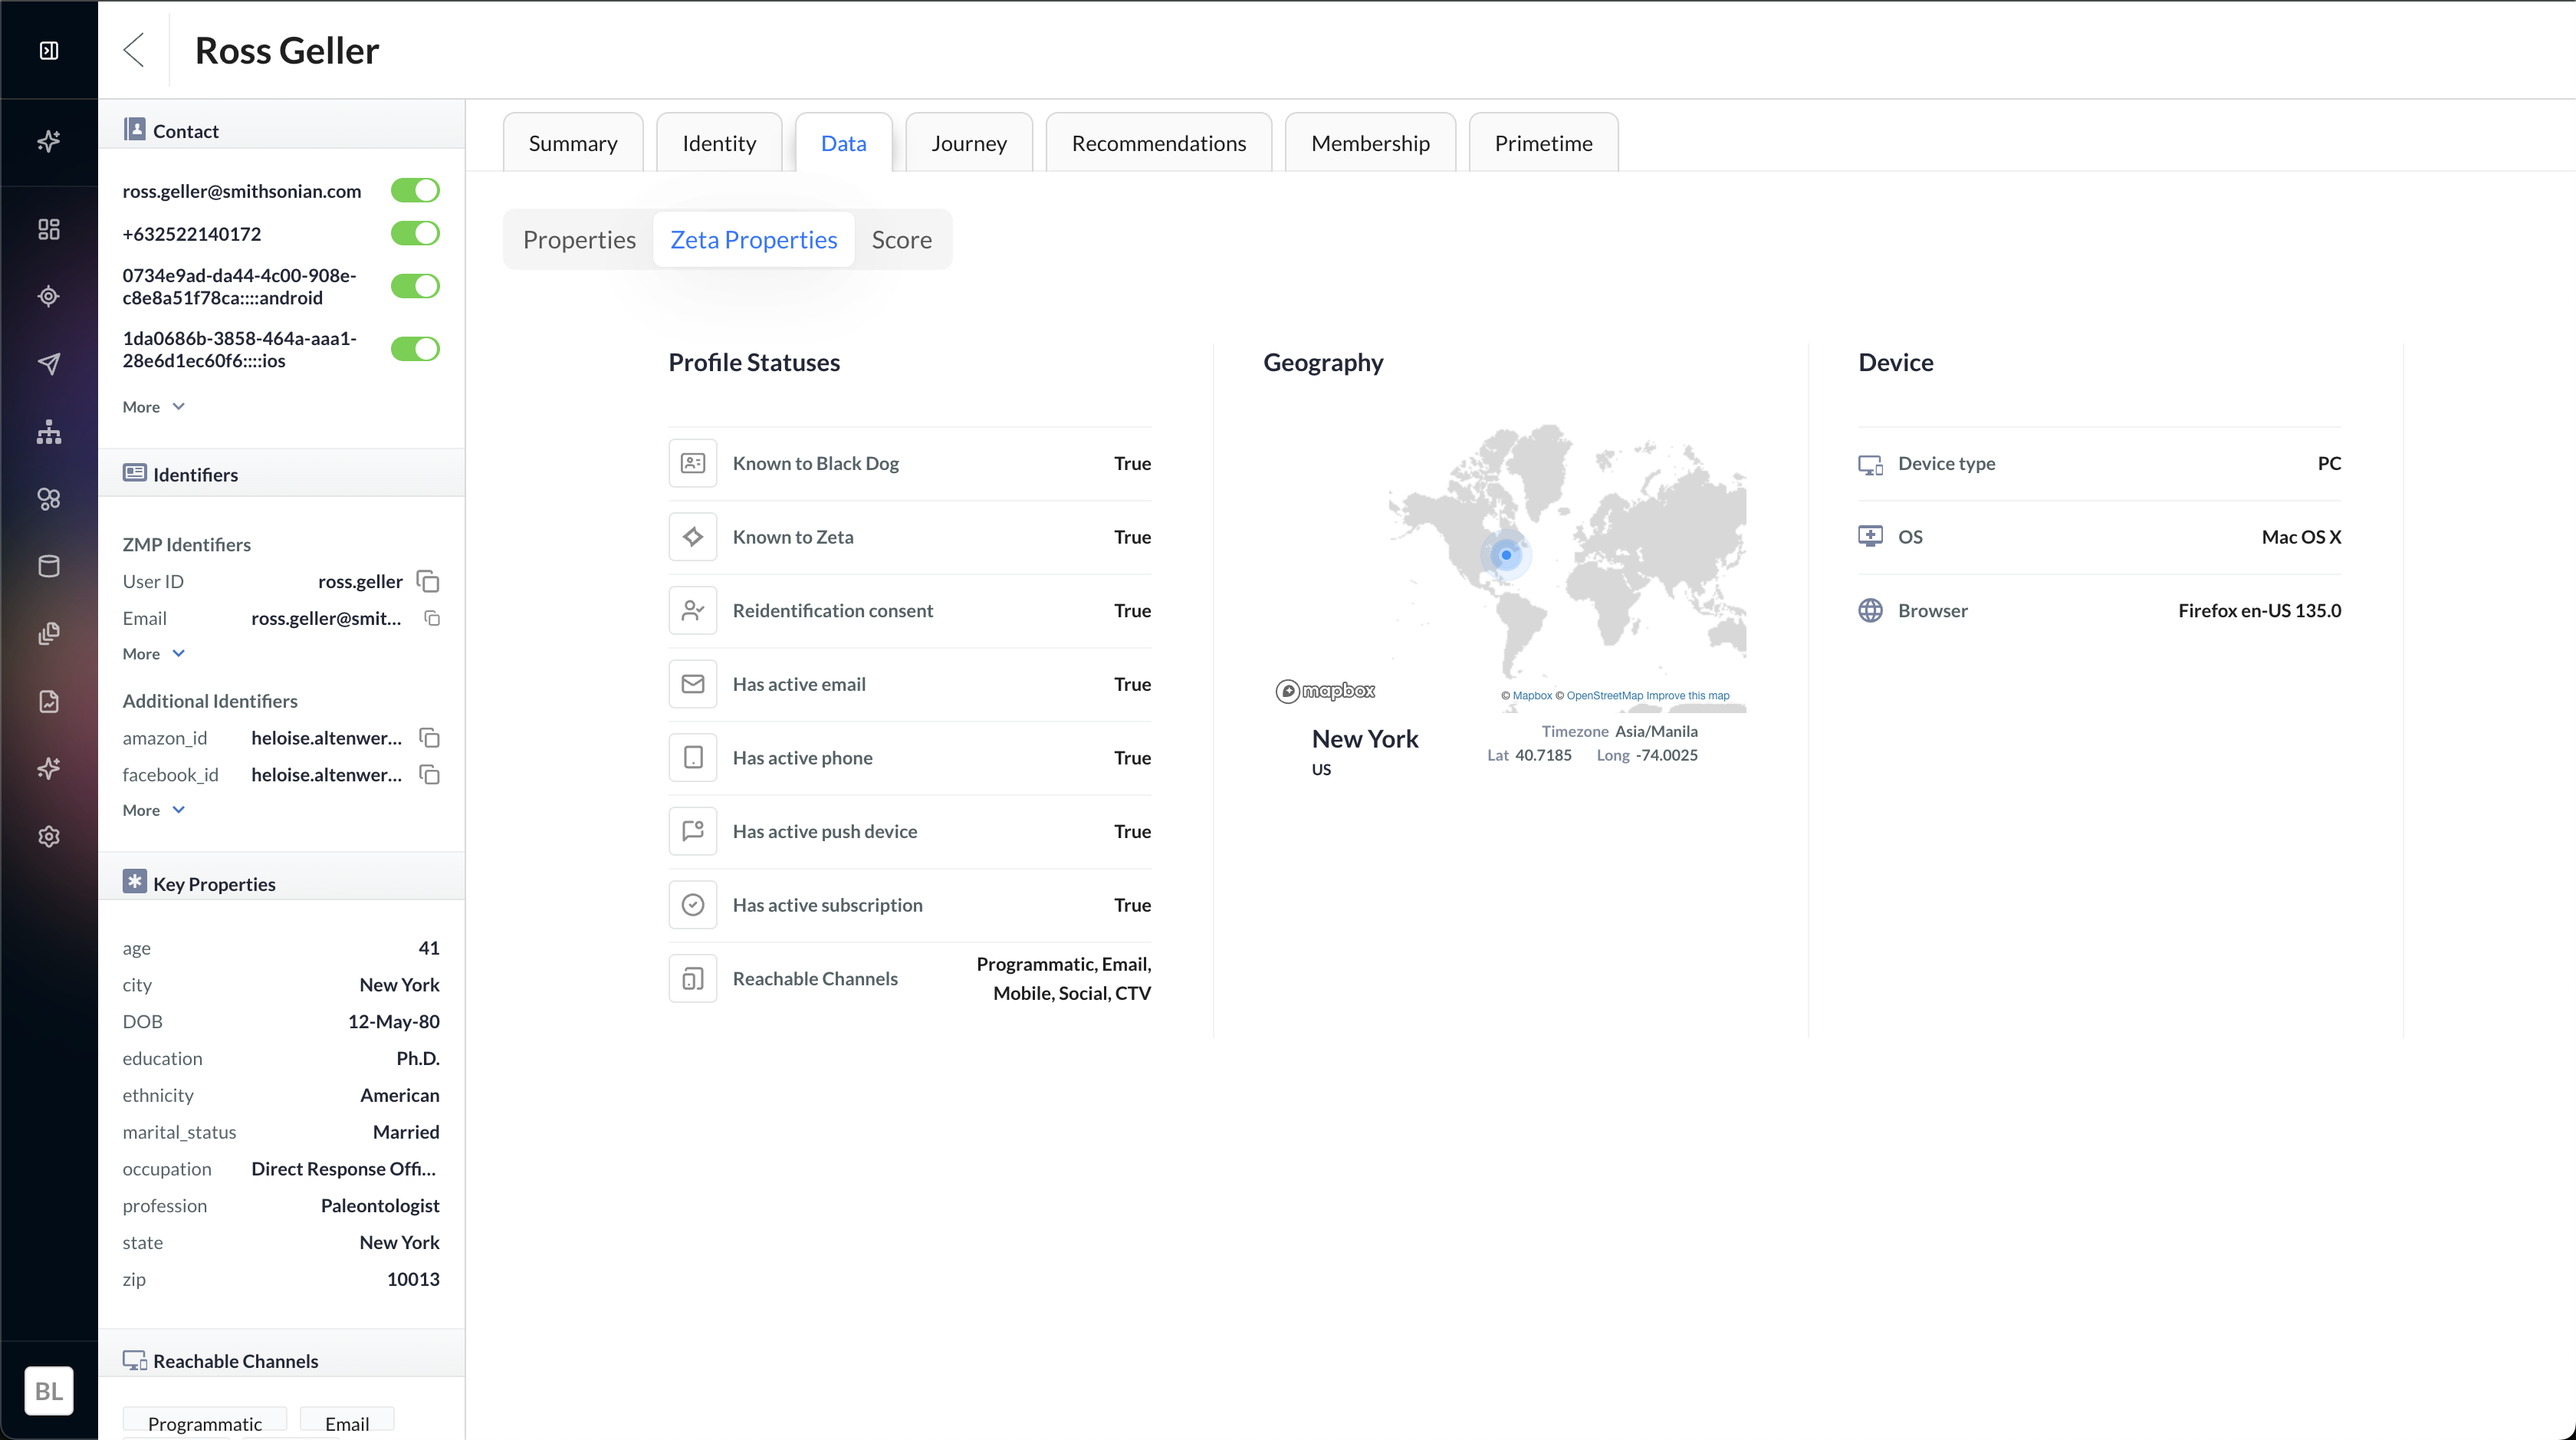Viewport: 2576px width, 1440px height.
Task: Copy the User ID ross.geller
Action: [x=428, y=581]
